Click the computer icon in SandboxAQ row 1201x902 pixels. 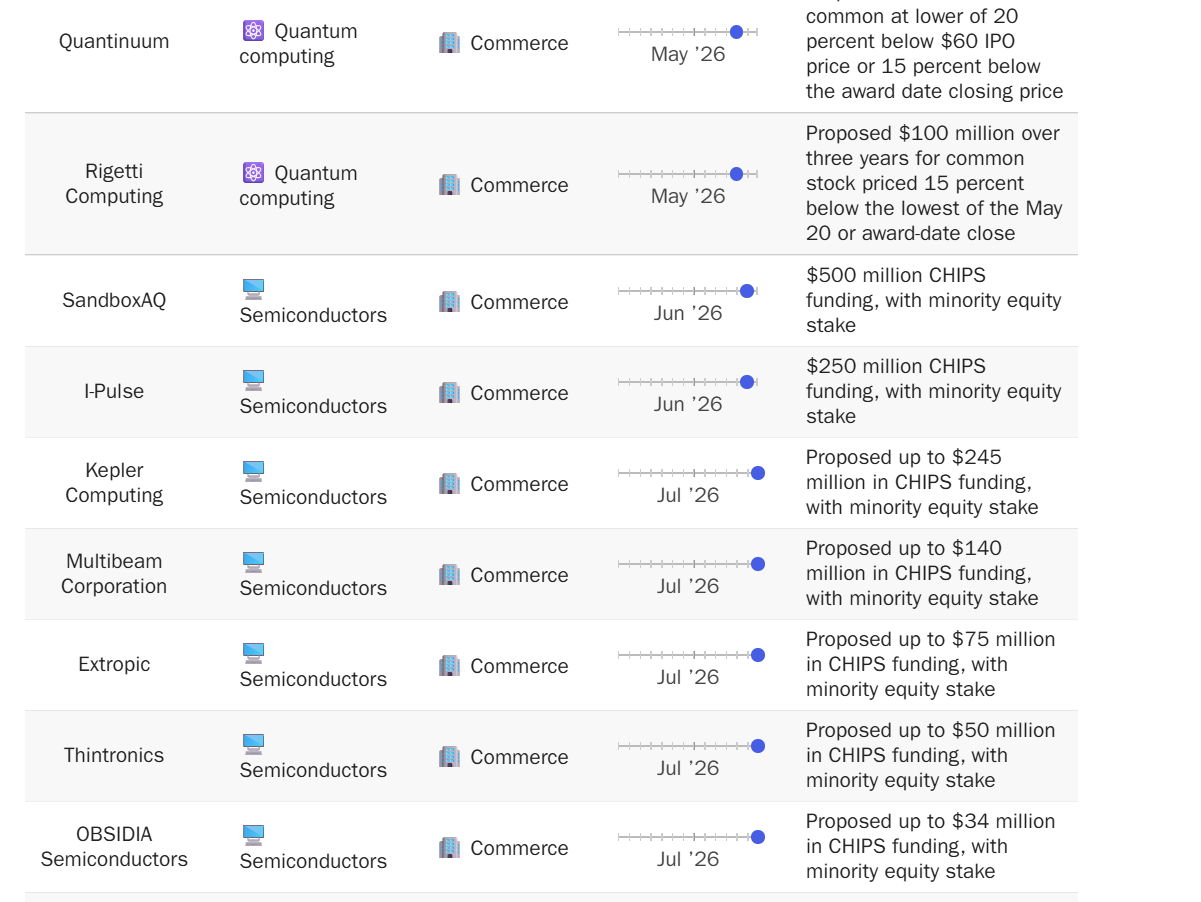click(x=253, y=290)
